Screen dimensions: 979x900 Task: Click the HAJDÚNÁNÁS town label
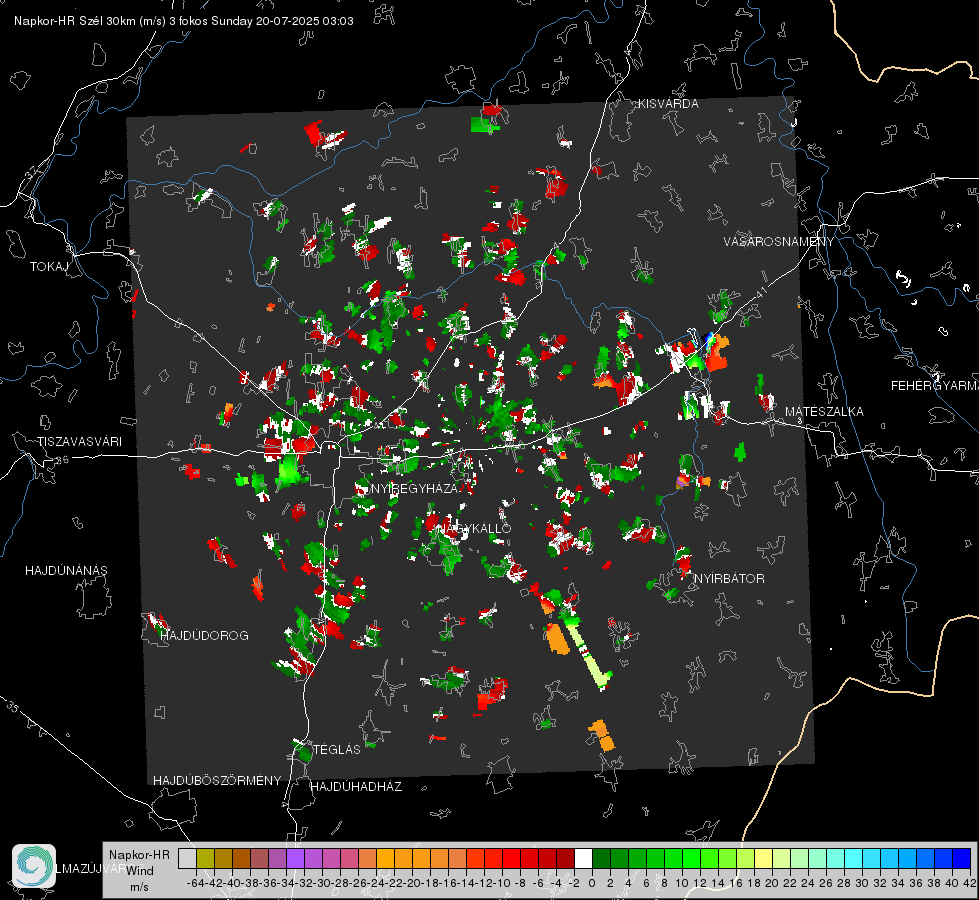point(66,570)
